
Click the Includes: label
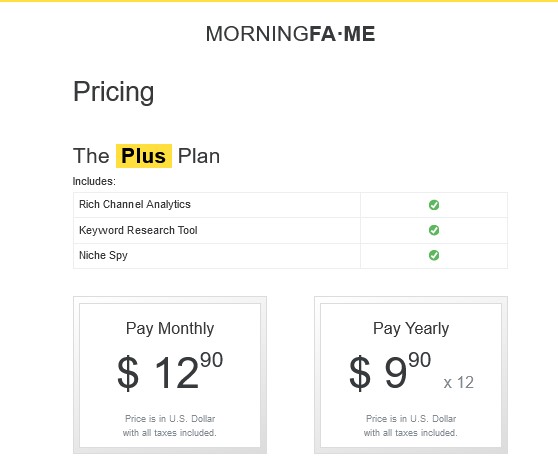94,181
